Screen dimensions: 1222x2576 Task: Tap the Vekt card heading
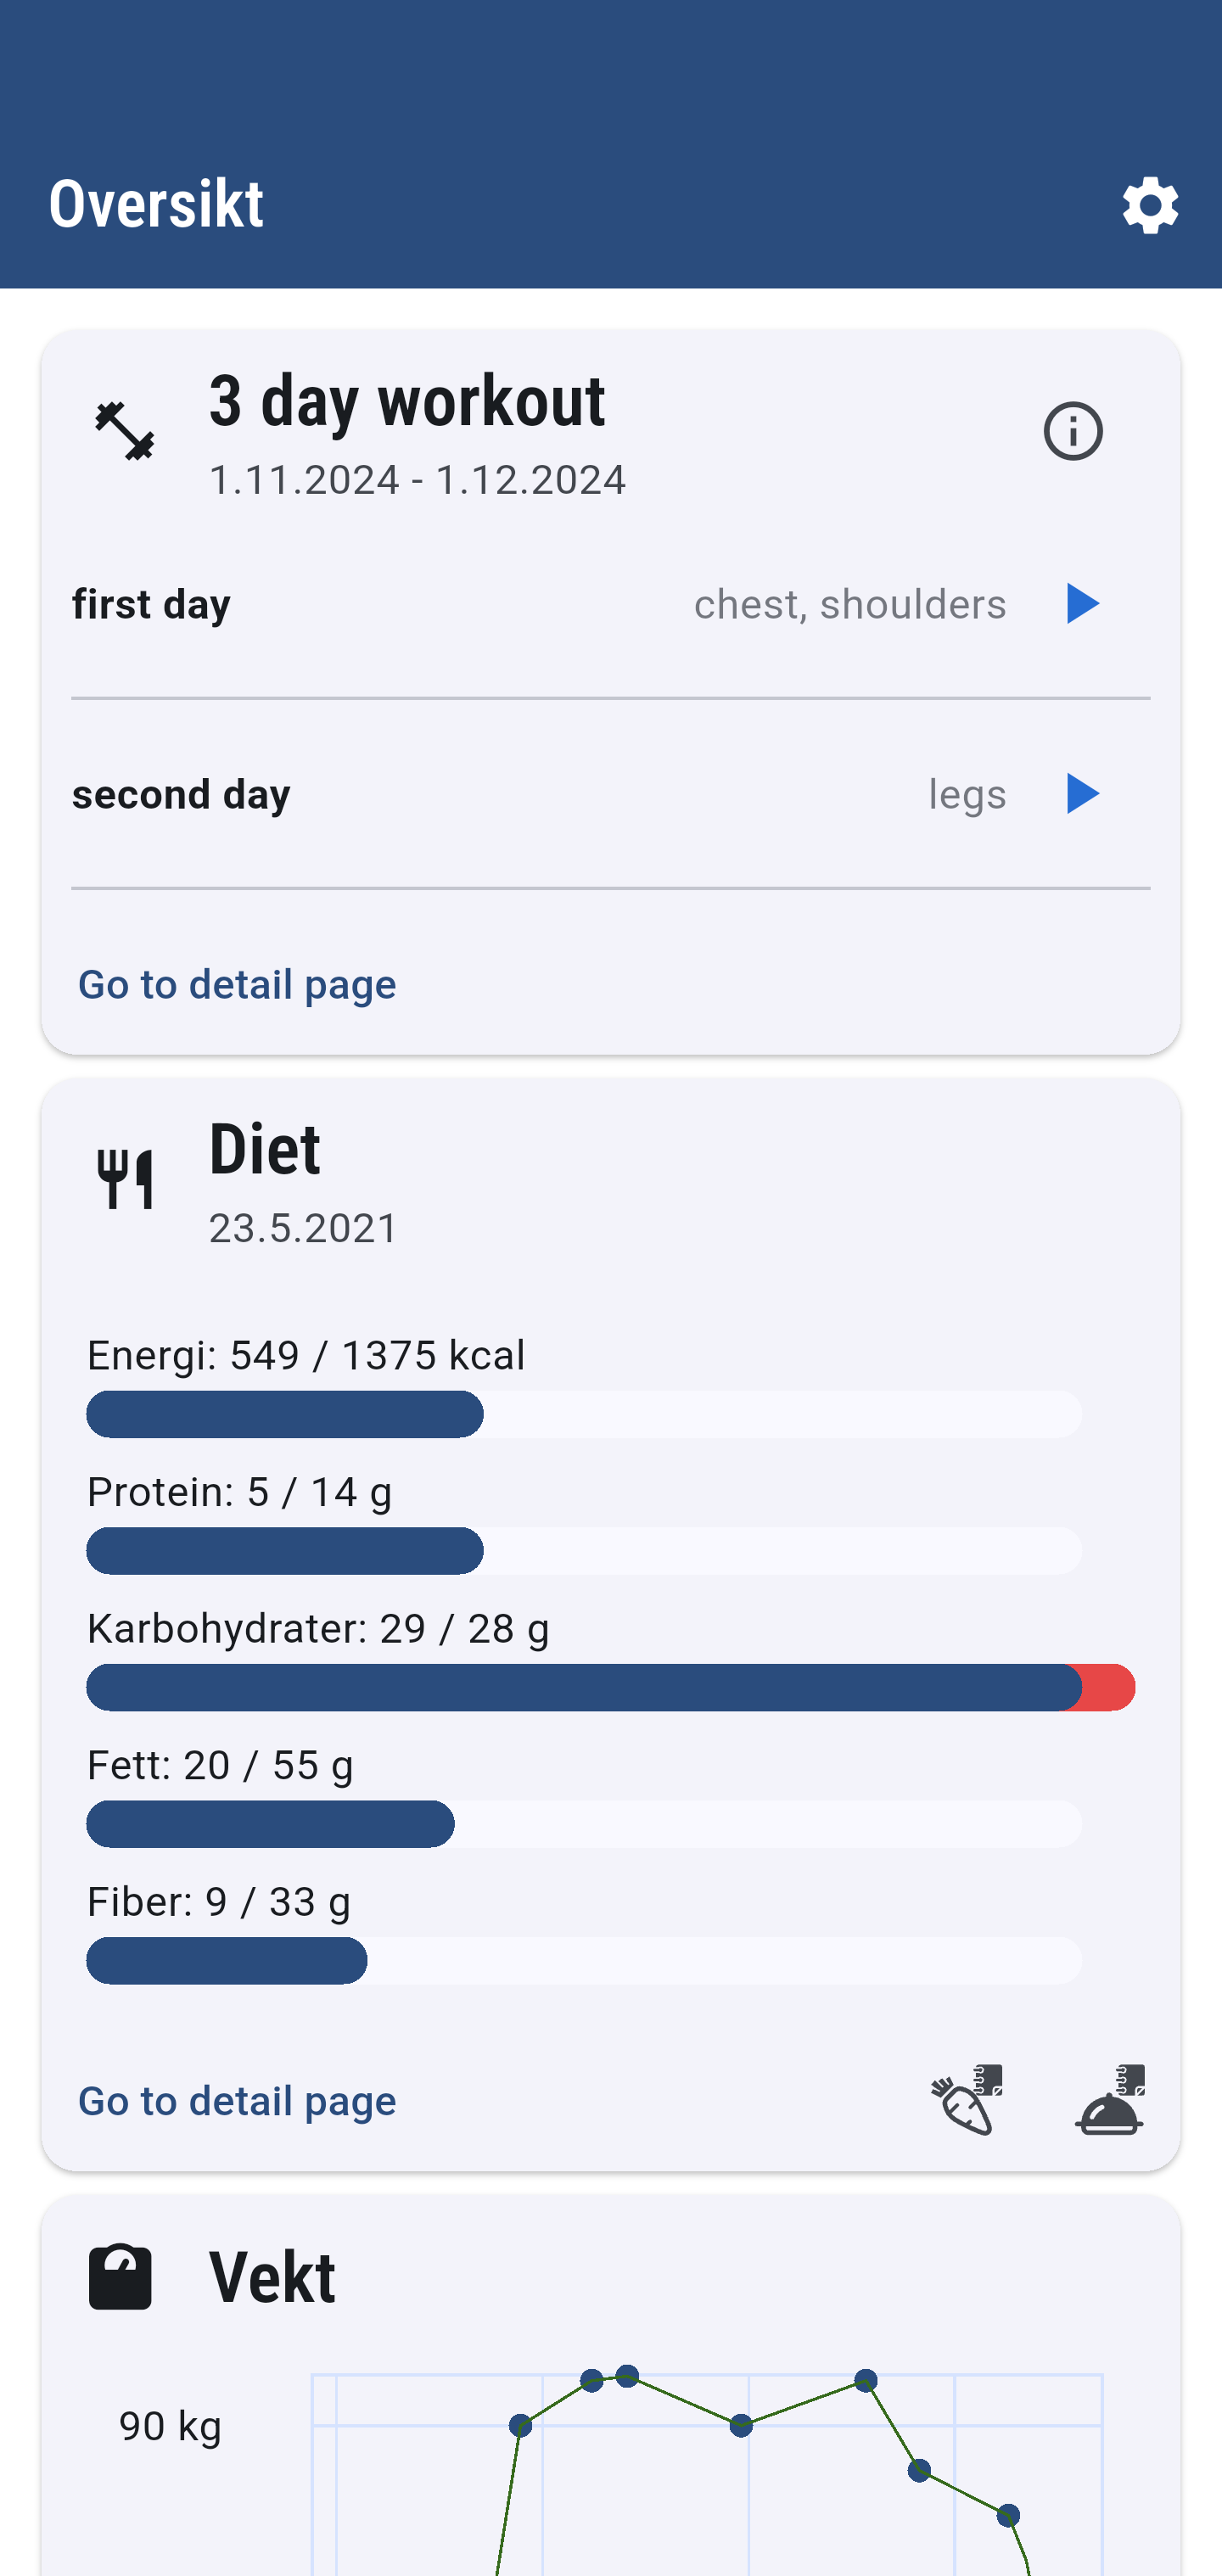tap(272, 2277)
